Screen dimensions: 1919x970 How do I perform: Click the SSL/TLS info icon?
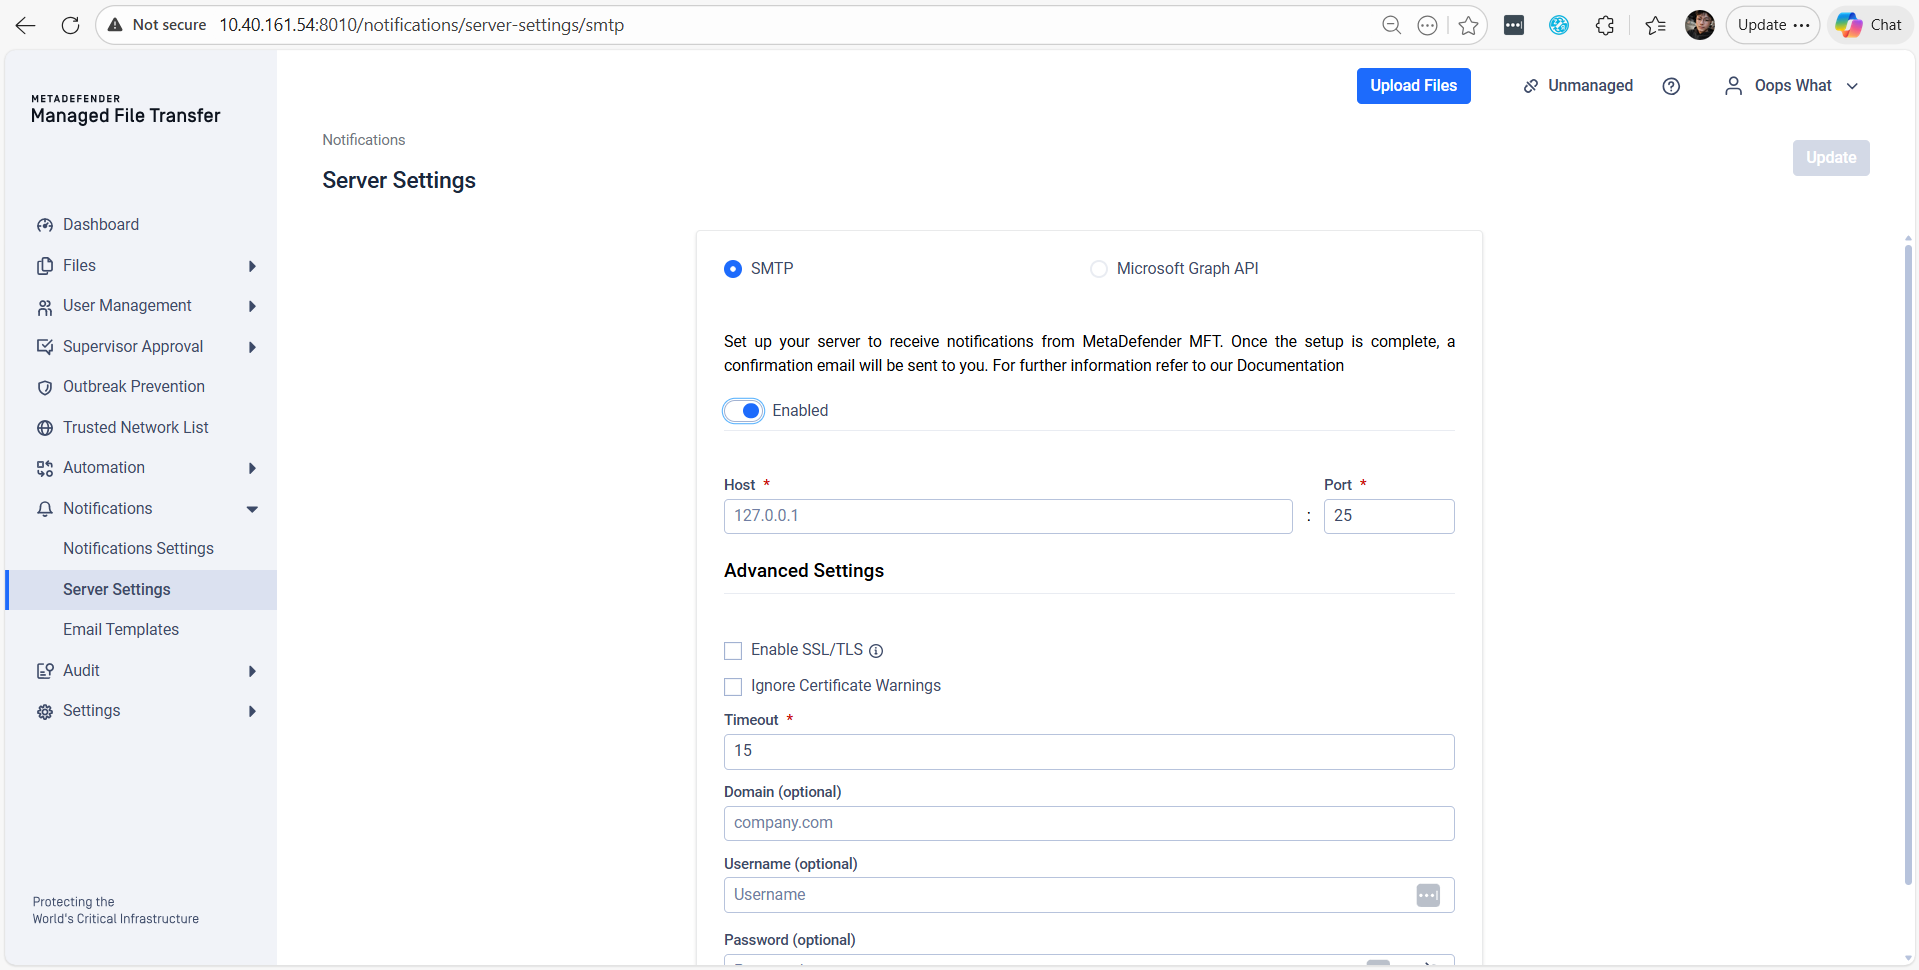876,651
